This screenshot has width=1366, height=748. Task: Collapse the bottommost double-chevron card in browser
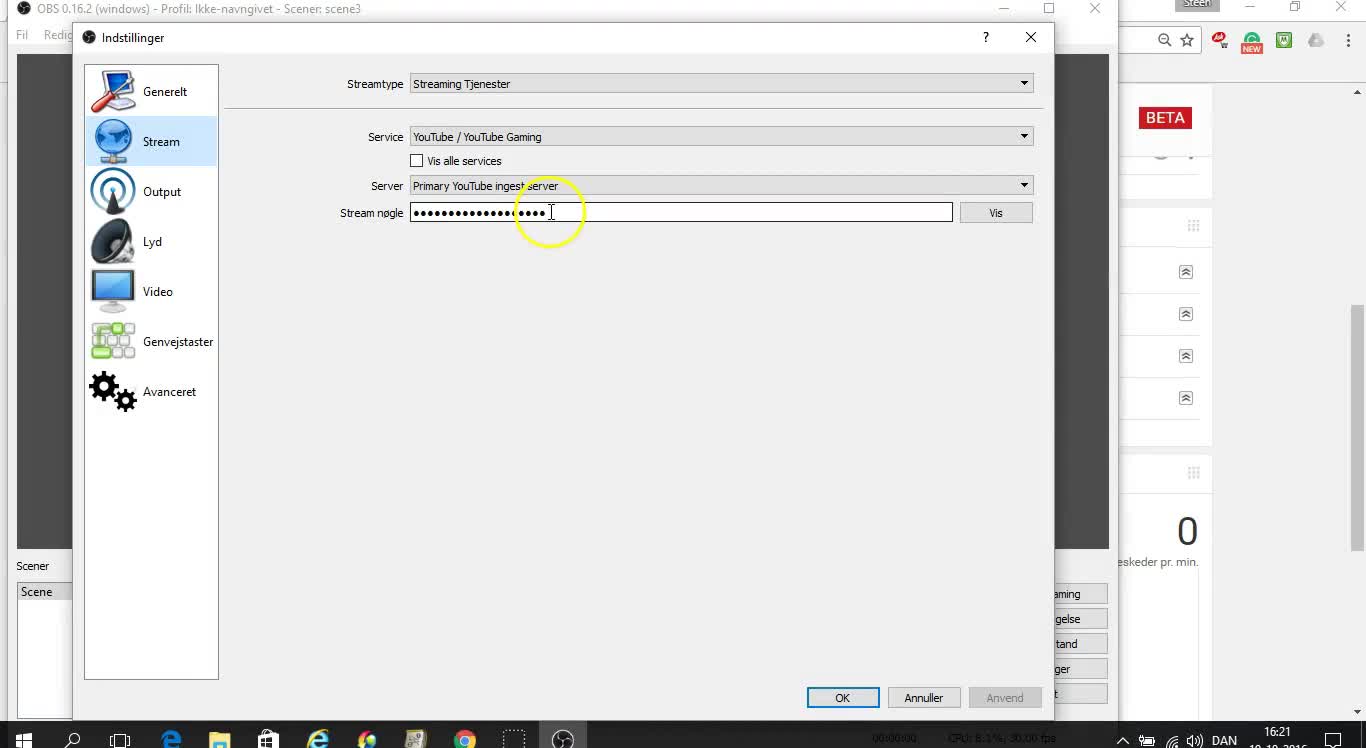point(1186,398)
